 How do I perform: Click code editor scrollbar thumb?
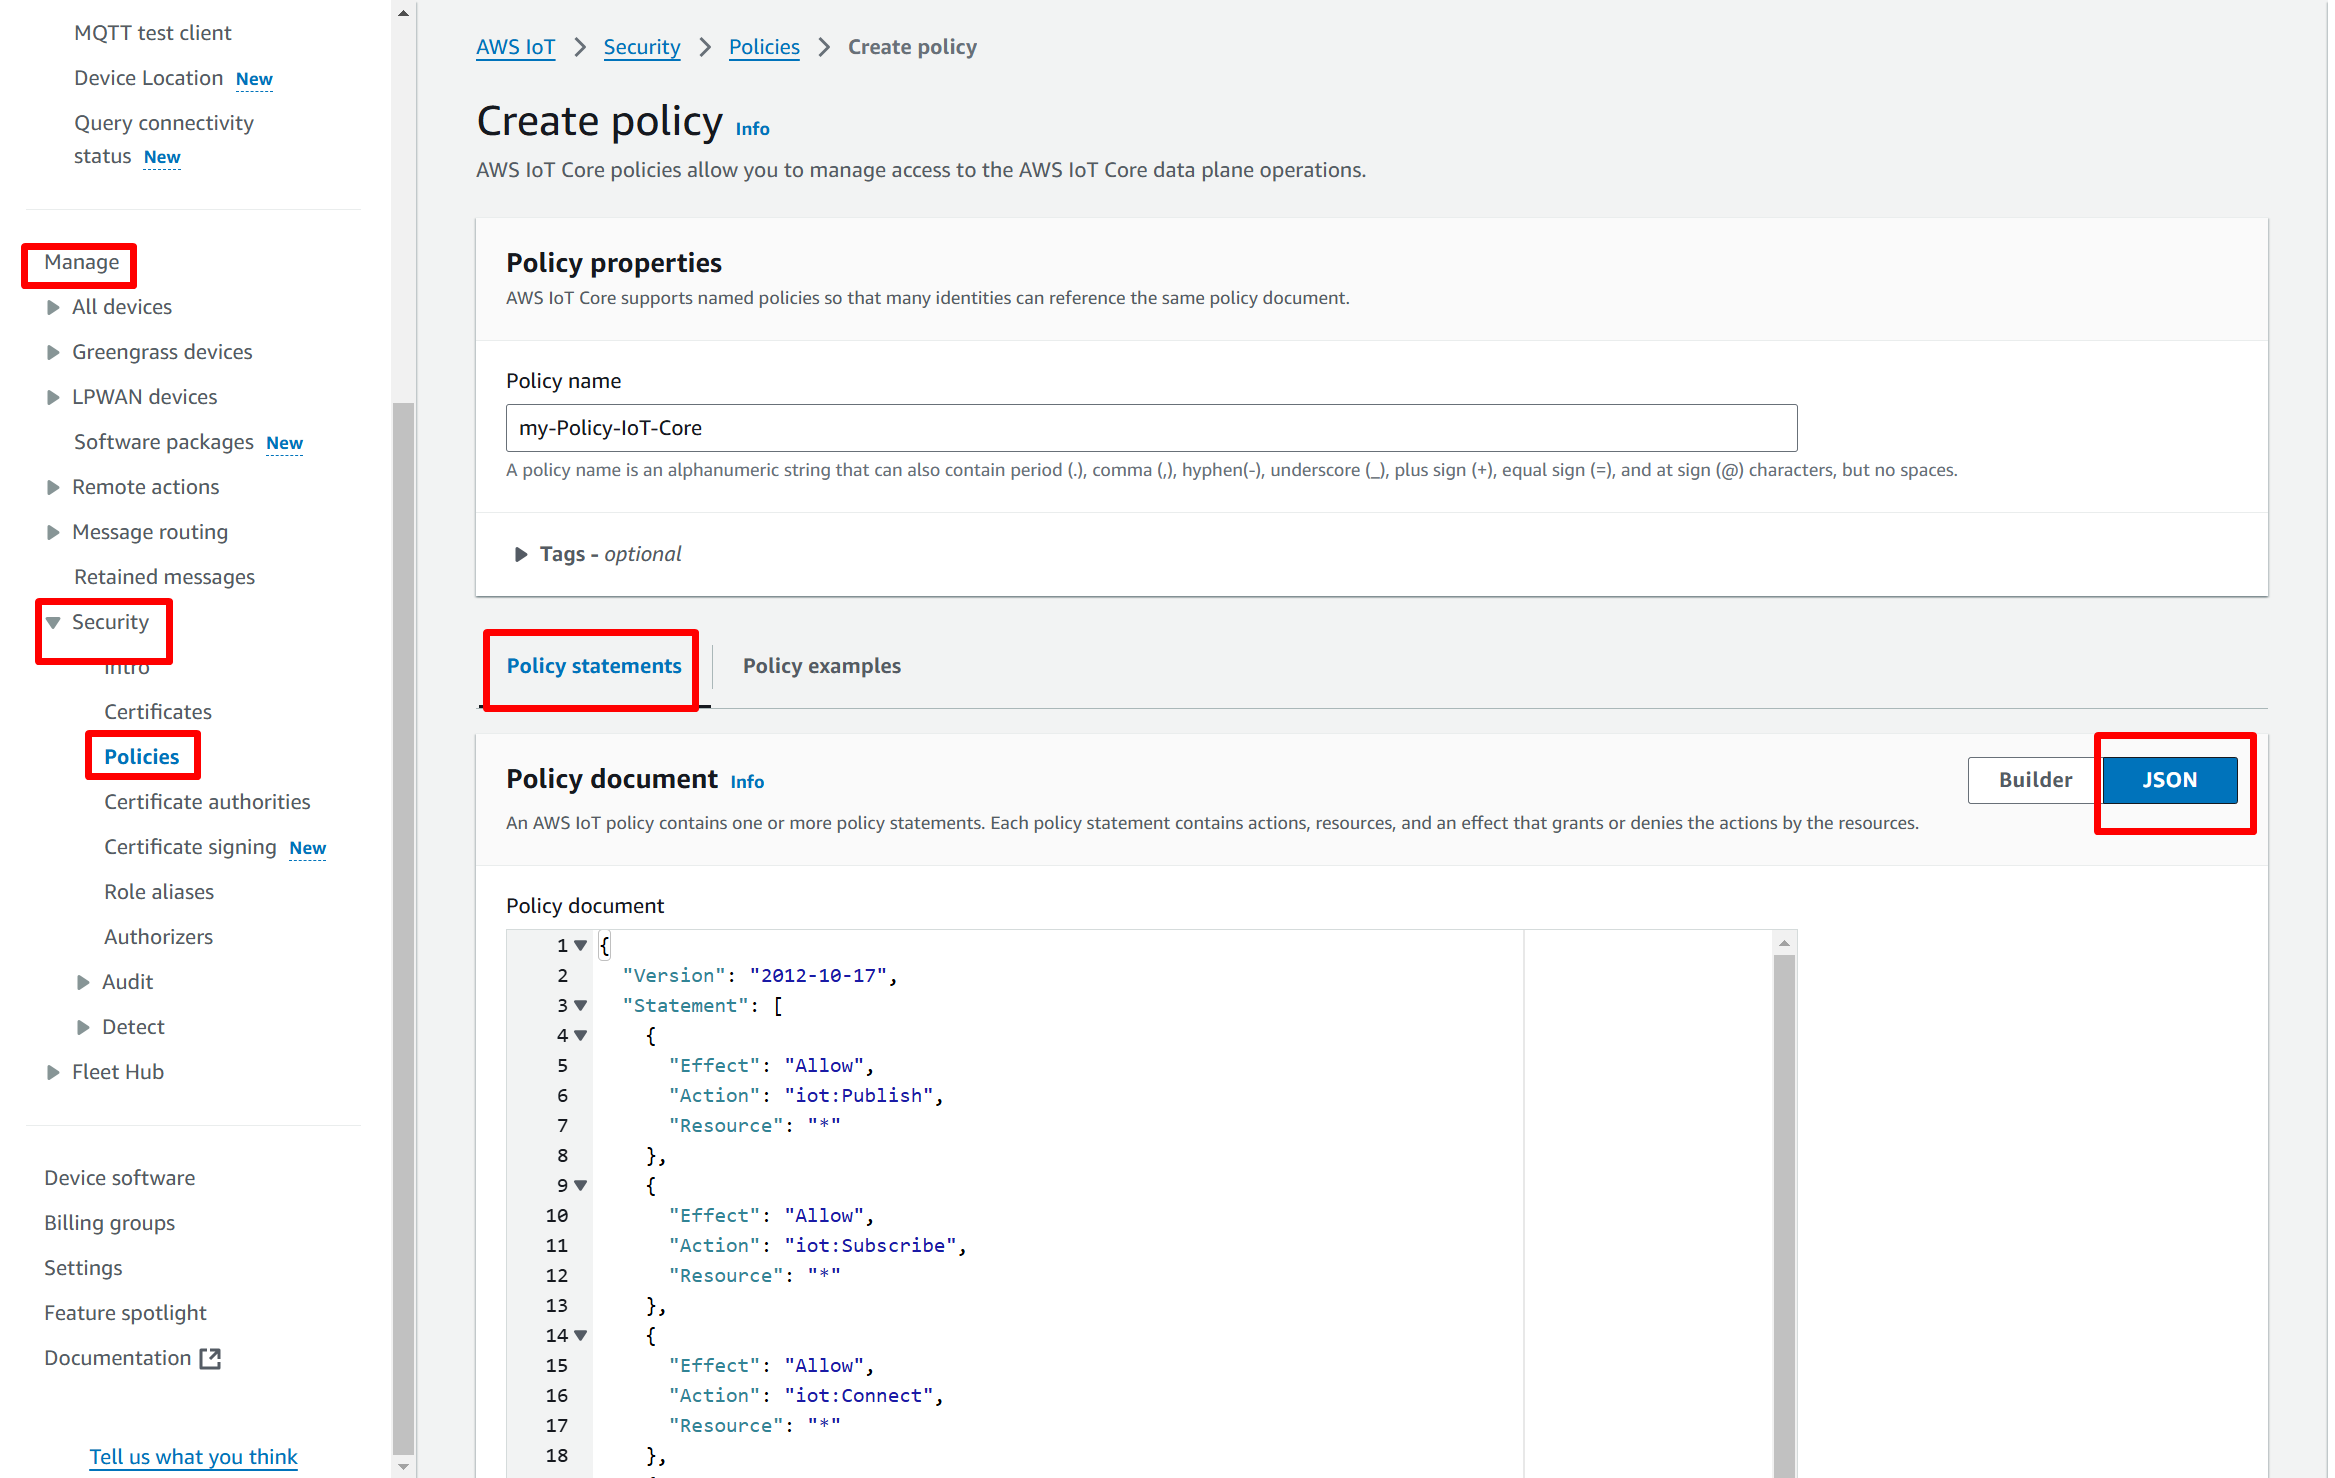[1784, 1216]
